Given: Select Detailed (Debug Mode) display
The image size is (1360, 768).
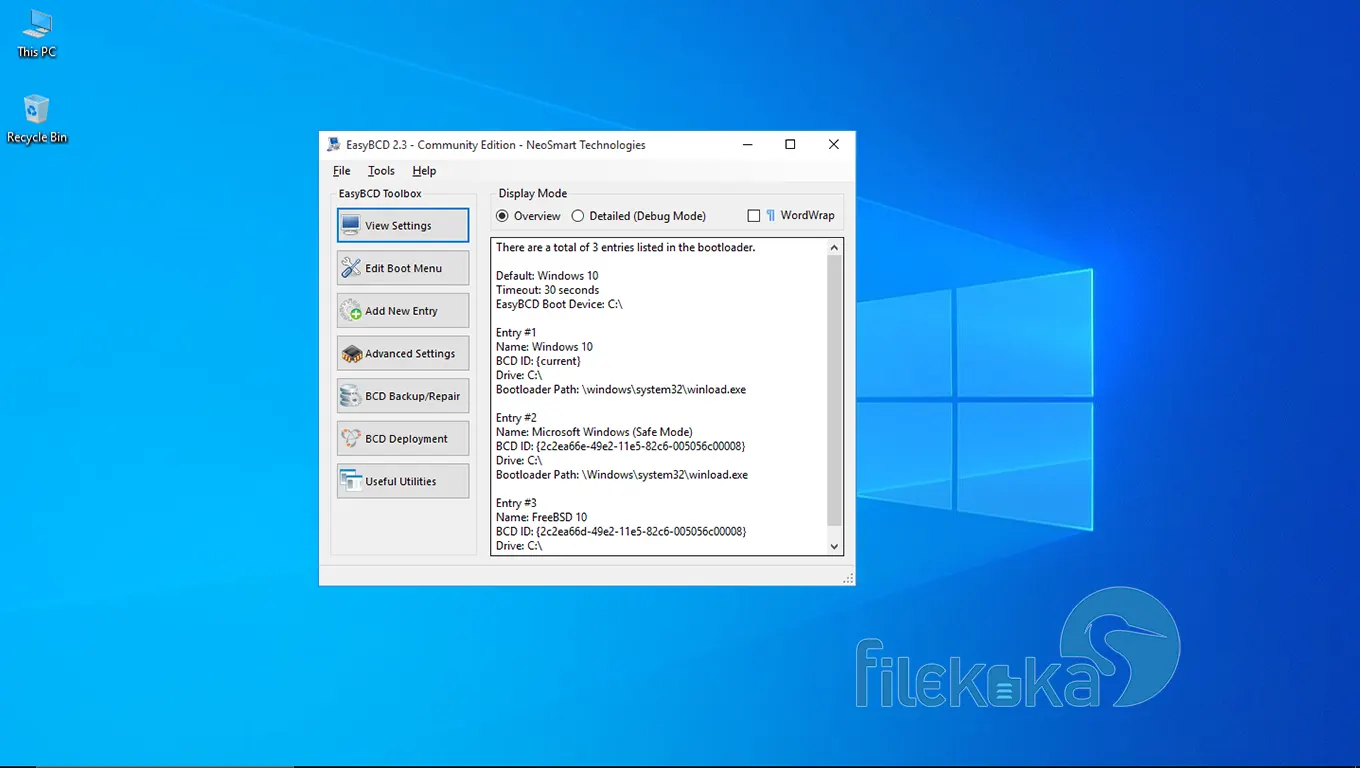Looking at the screenshot, I should tap(638, 216).
